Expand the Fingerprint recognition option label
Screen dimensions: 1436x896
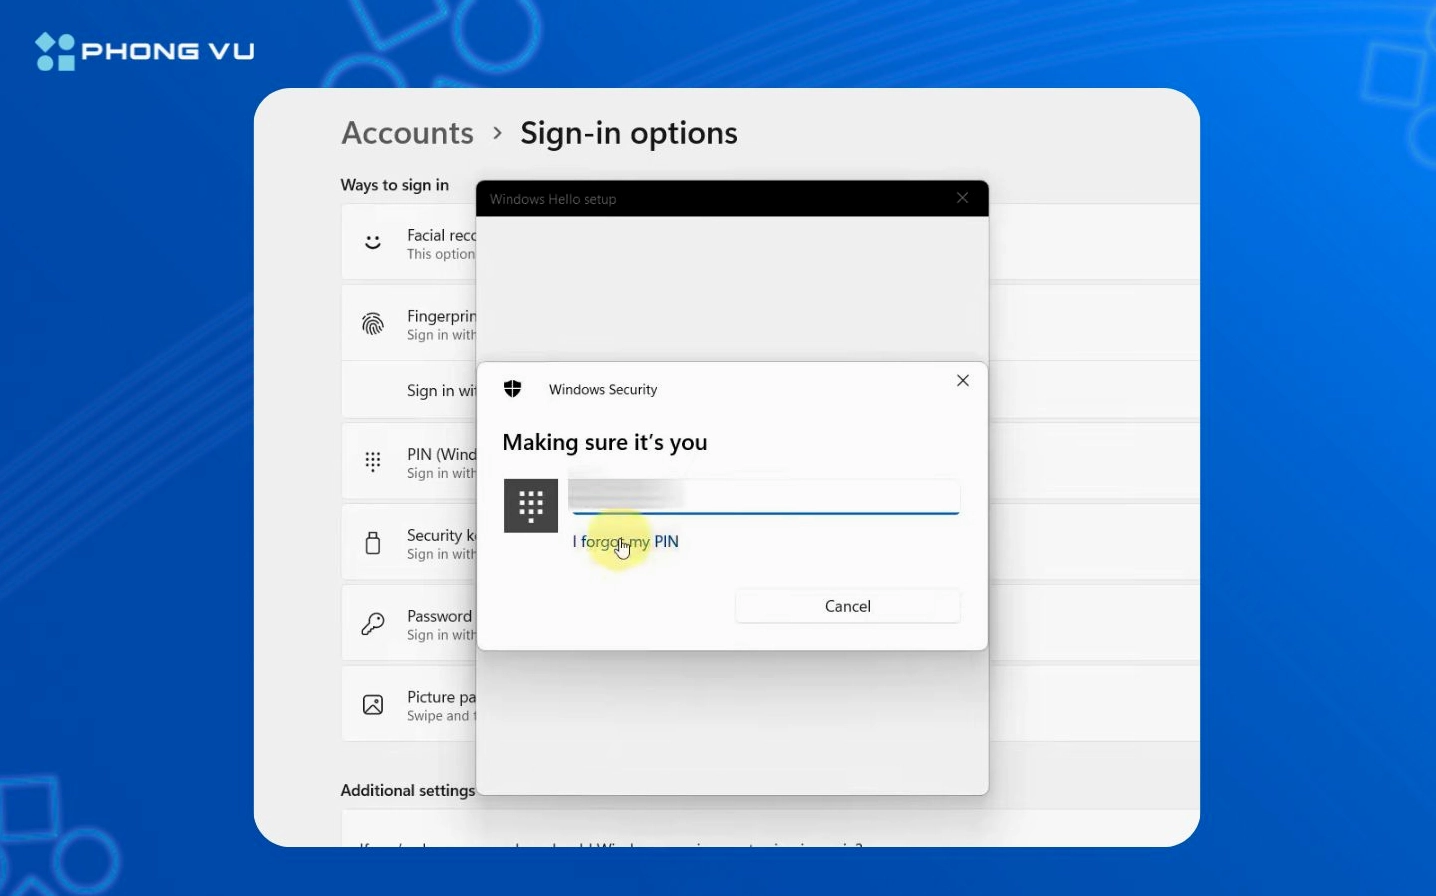click(441, 317)
